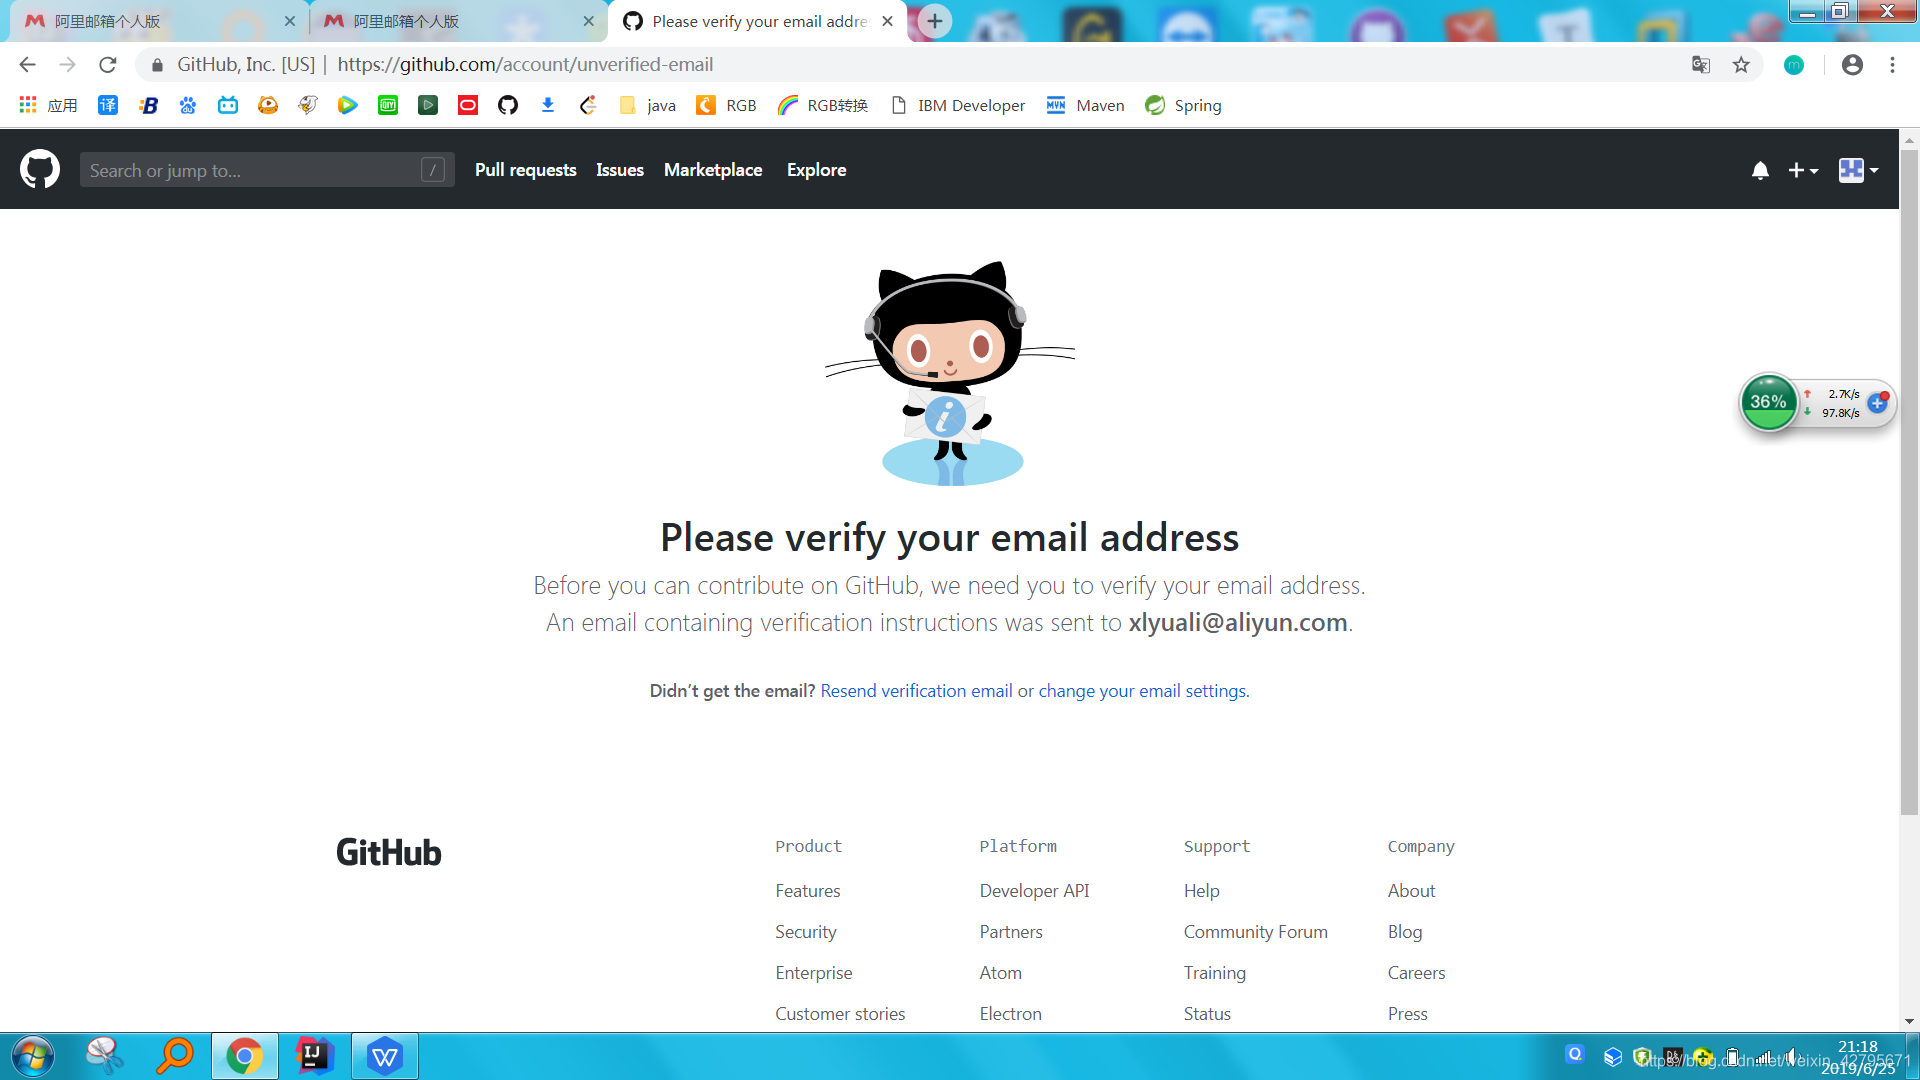Click change your email settings link

[1142, 691]
